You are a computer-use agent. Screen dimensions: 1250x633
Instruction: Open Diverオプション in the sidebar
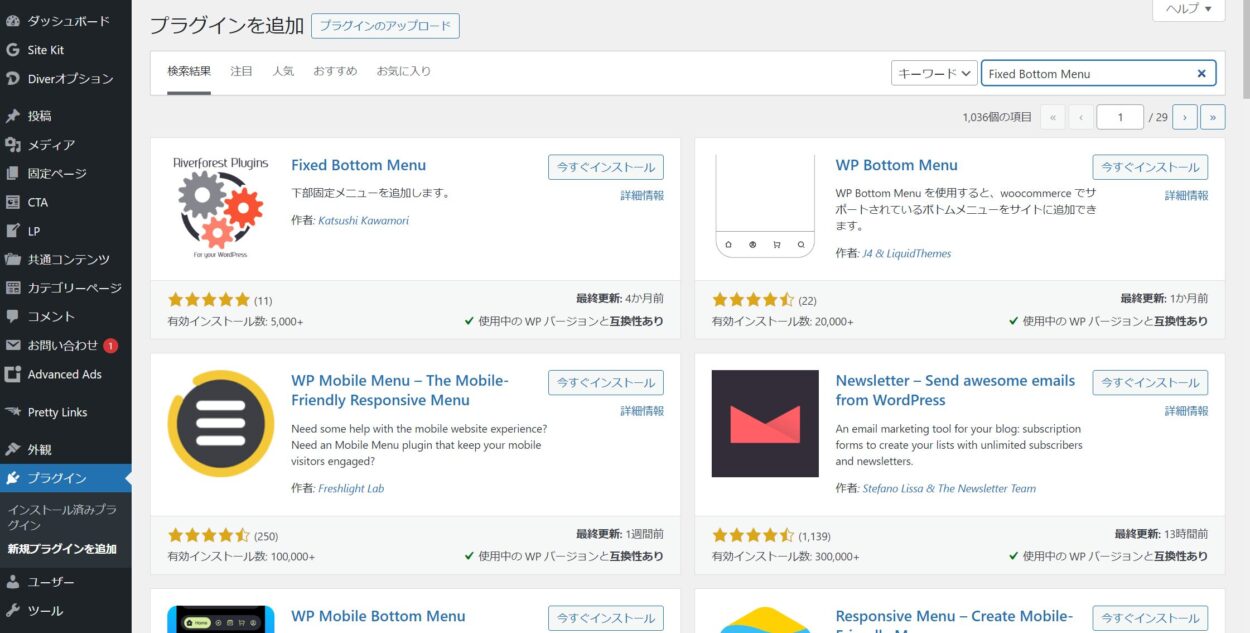[14, 78]
